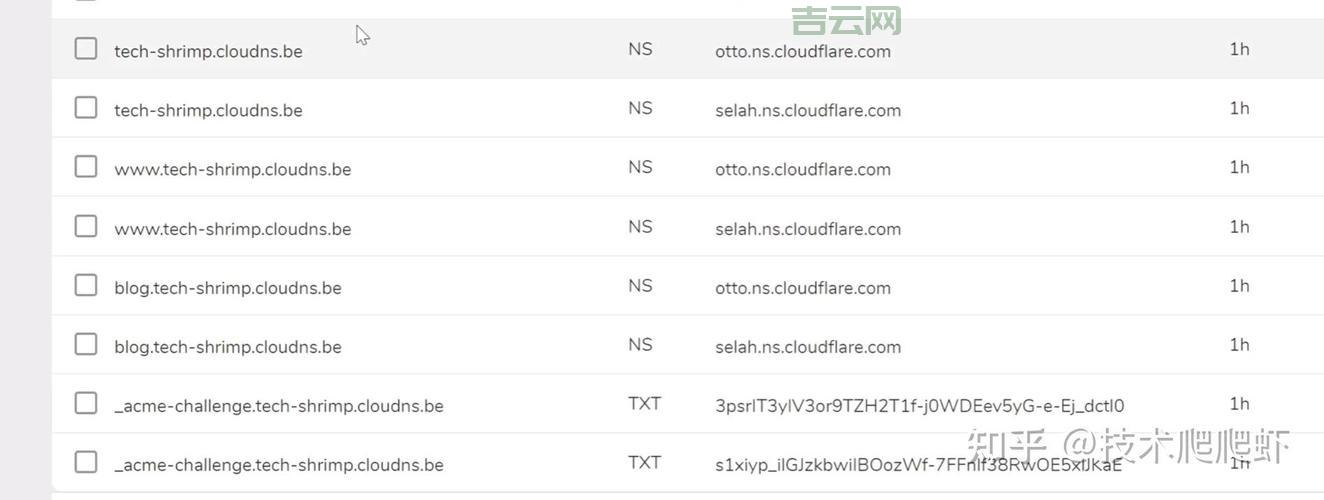Image resolution: width=1324 pixels, height=500 pixels.
Task: Select the tech-shrimp.cloudns.be selah NS record checkbox
Action: 86,108
